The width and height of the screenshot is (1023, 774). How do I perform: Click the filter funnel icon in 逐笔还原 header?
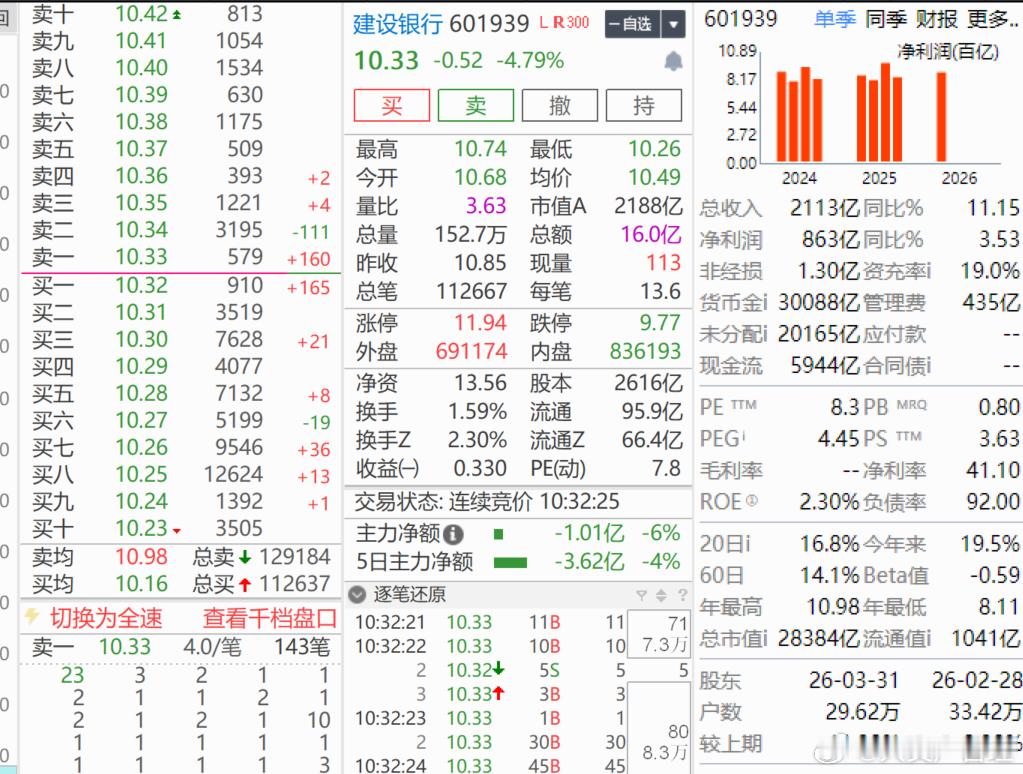pos(642,595)
